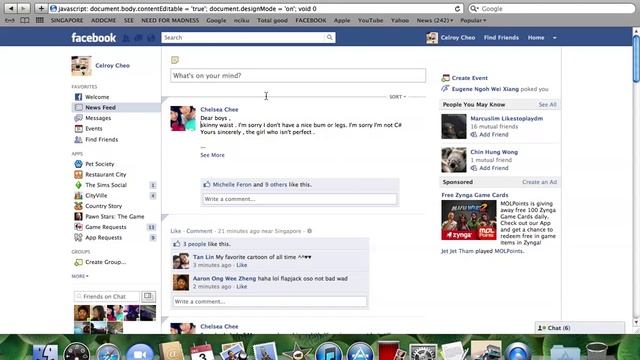Viewport: 640px width, 360px height.
Task: Click the plus add-bookmark button
Action: point(40,8)
